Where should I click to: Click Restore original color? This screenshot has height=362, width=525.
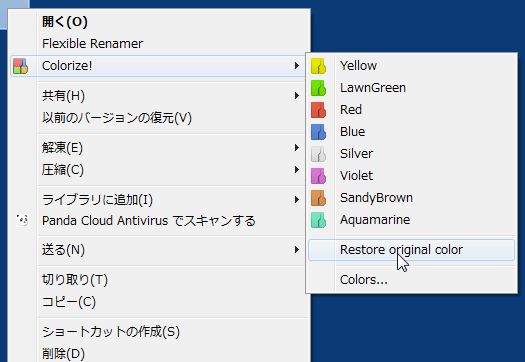411,250
